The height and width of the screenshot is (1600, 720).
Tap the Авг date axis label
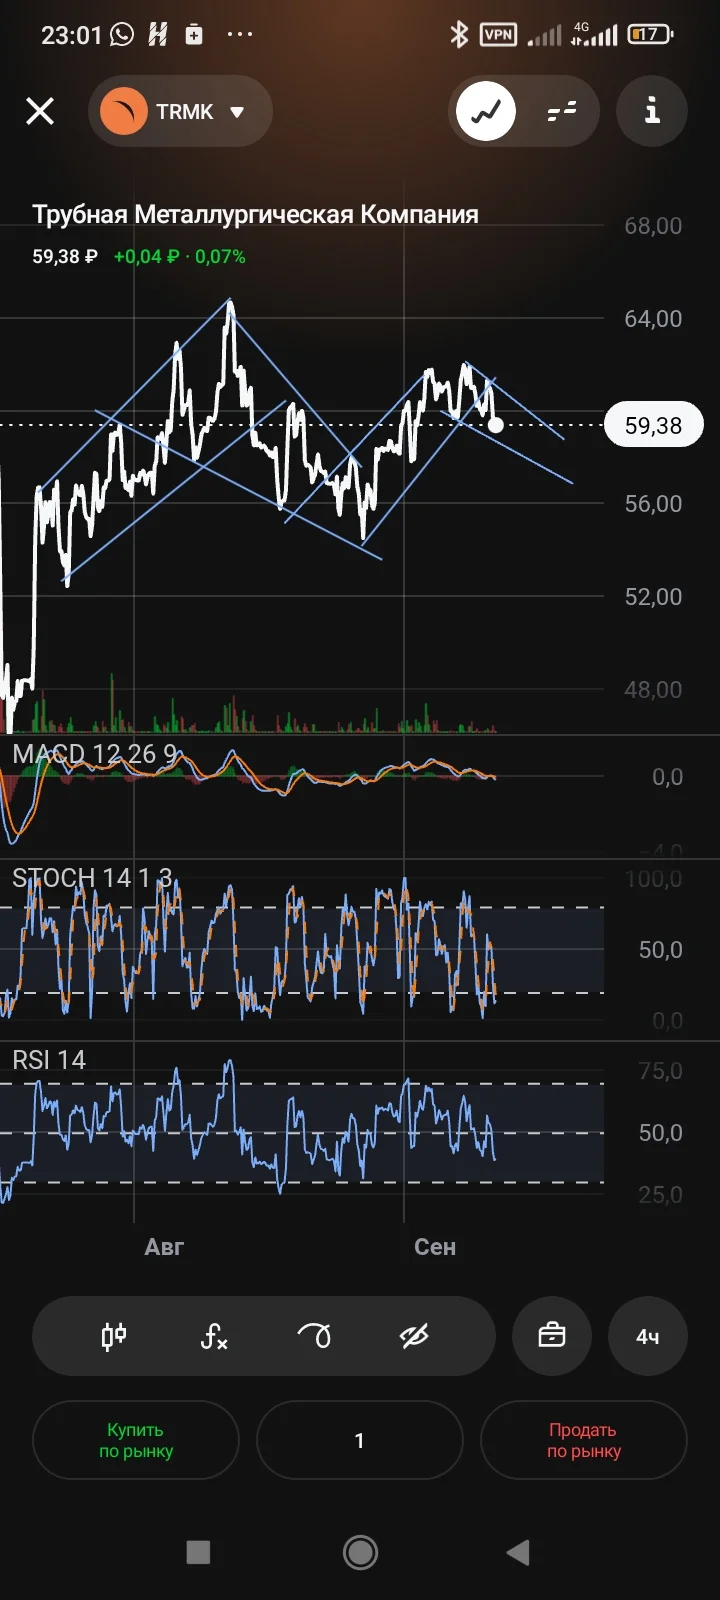coord(164,1247)
